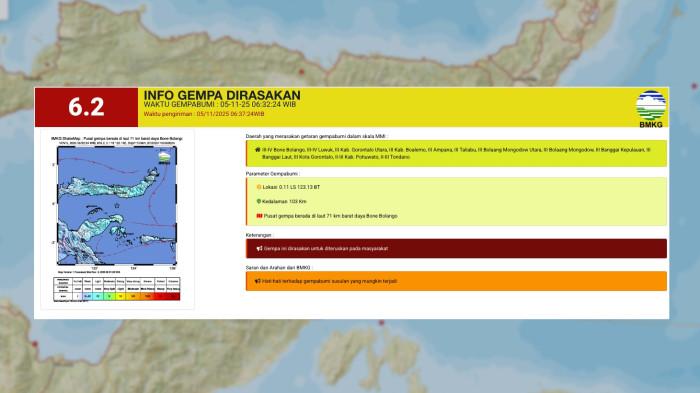Viewport: 700px width, 393px height.
Task: Click the 'Kedalaman: 103 Km' text
Action: click(284, 201)
